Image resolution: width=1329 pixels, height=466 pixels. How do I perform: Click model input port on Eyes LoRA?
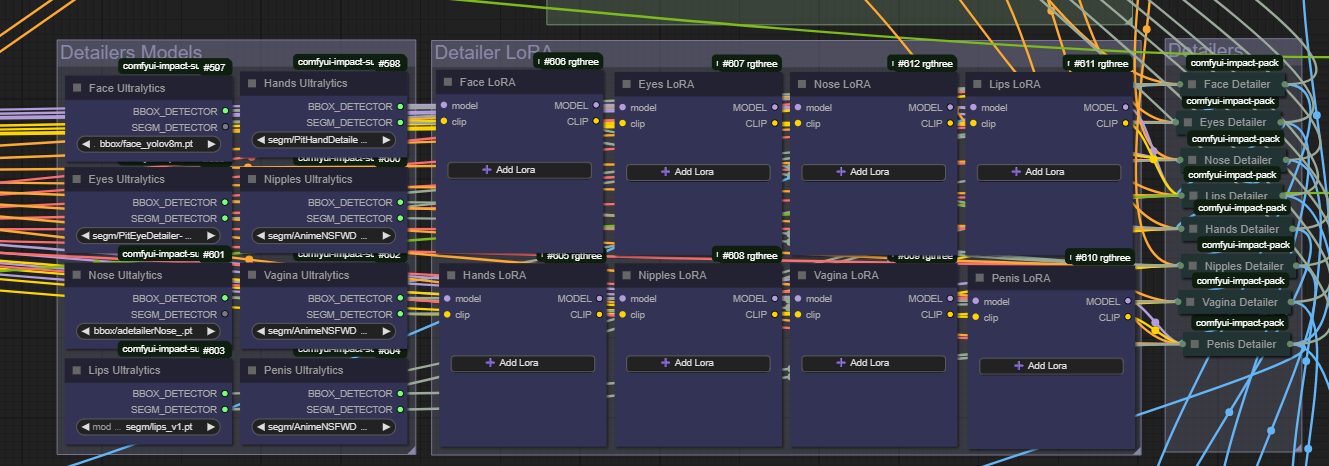[x=622, y=107]
